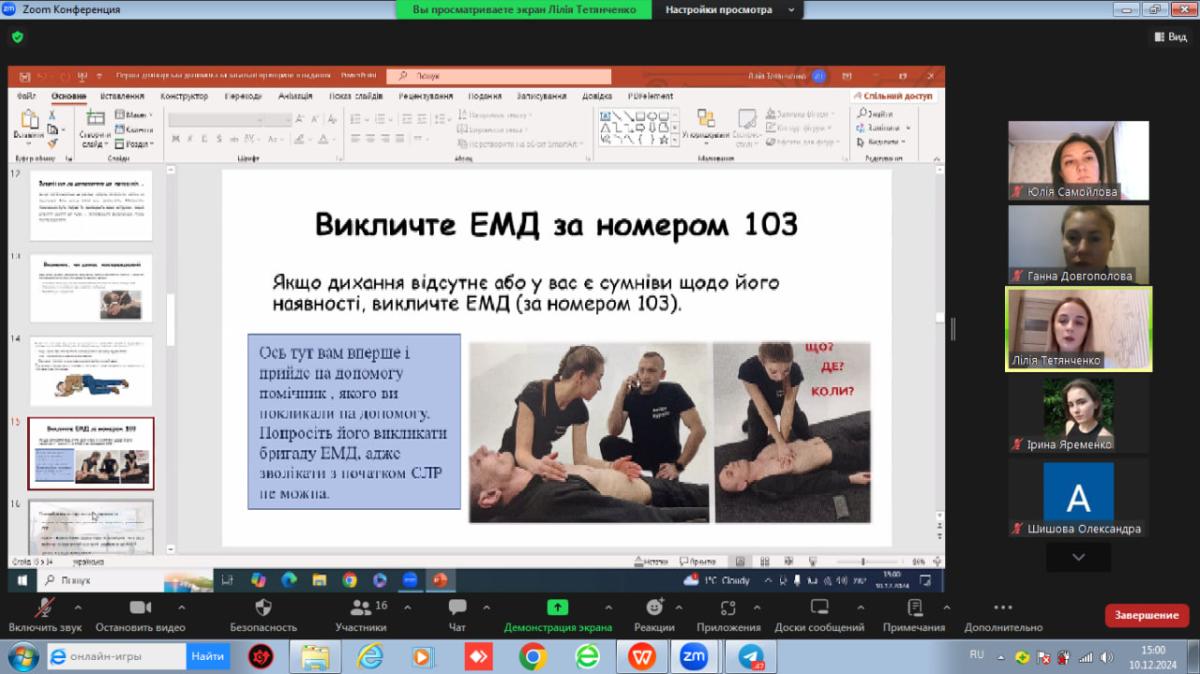
Task: Open the Чат chat panel
Action: tap(457, 609)
